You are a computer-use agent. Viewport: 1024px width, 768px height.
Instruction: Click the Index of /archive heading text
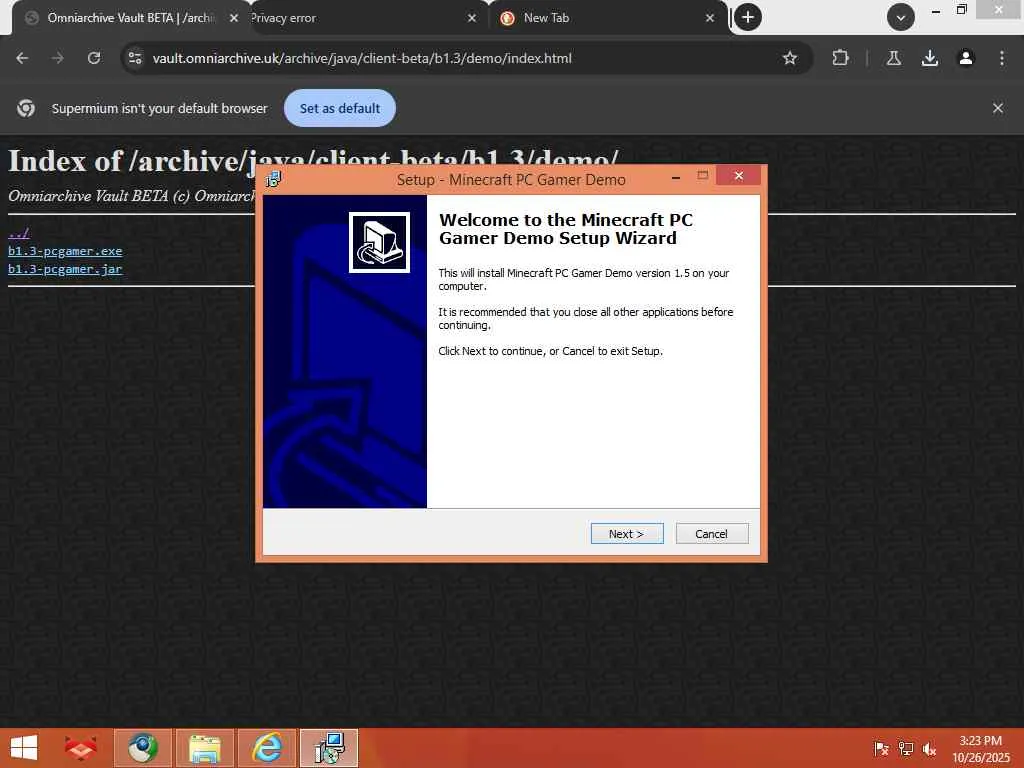313,161
